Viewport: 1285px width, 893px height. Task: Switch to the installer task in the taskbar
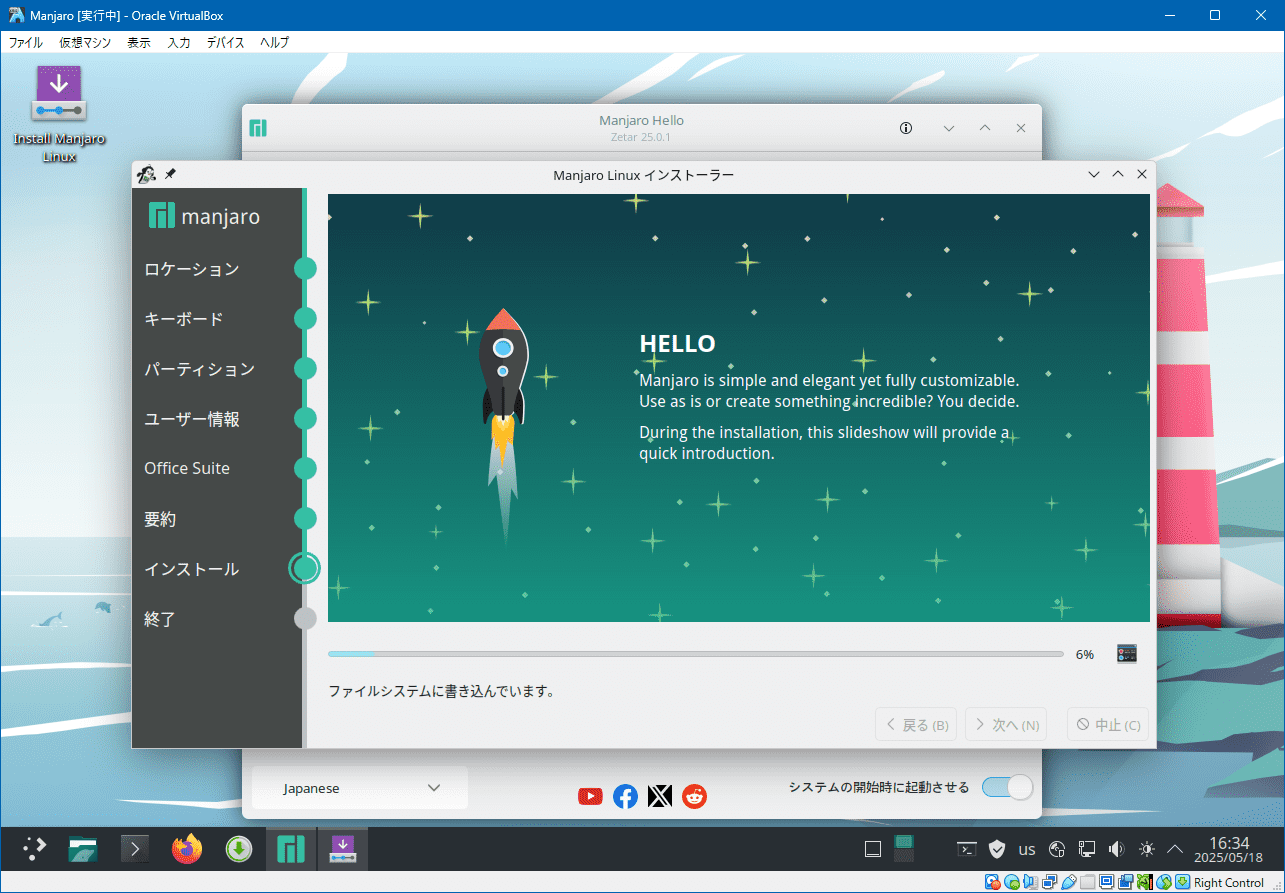coord(343,849)
